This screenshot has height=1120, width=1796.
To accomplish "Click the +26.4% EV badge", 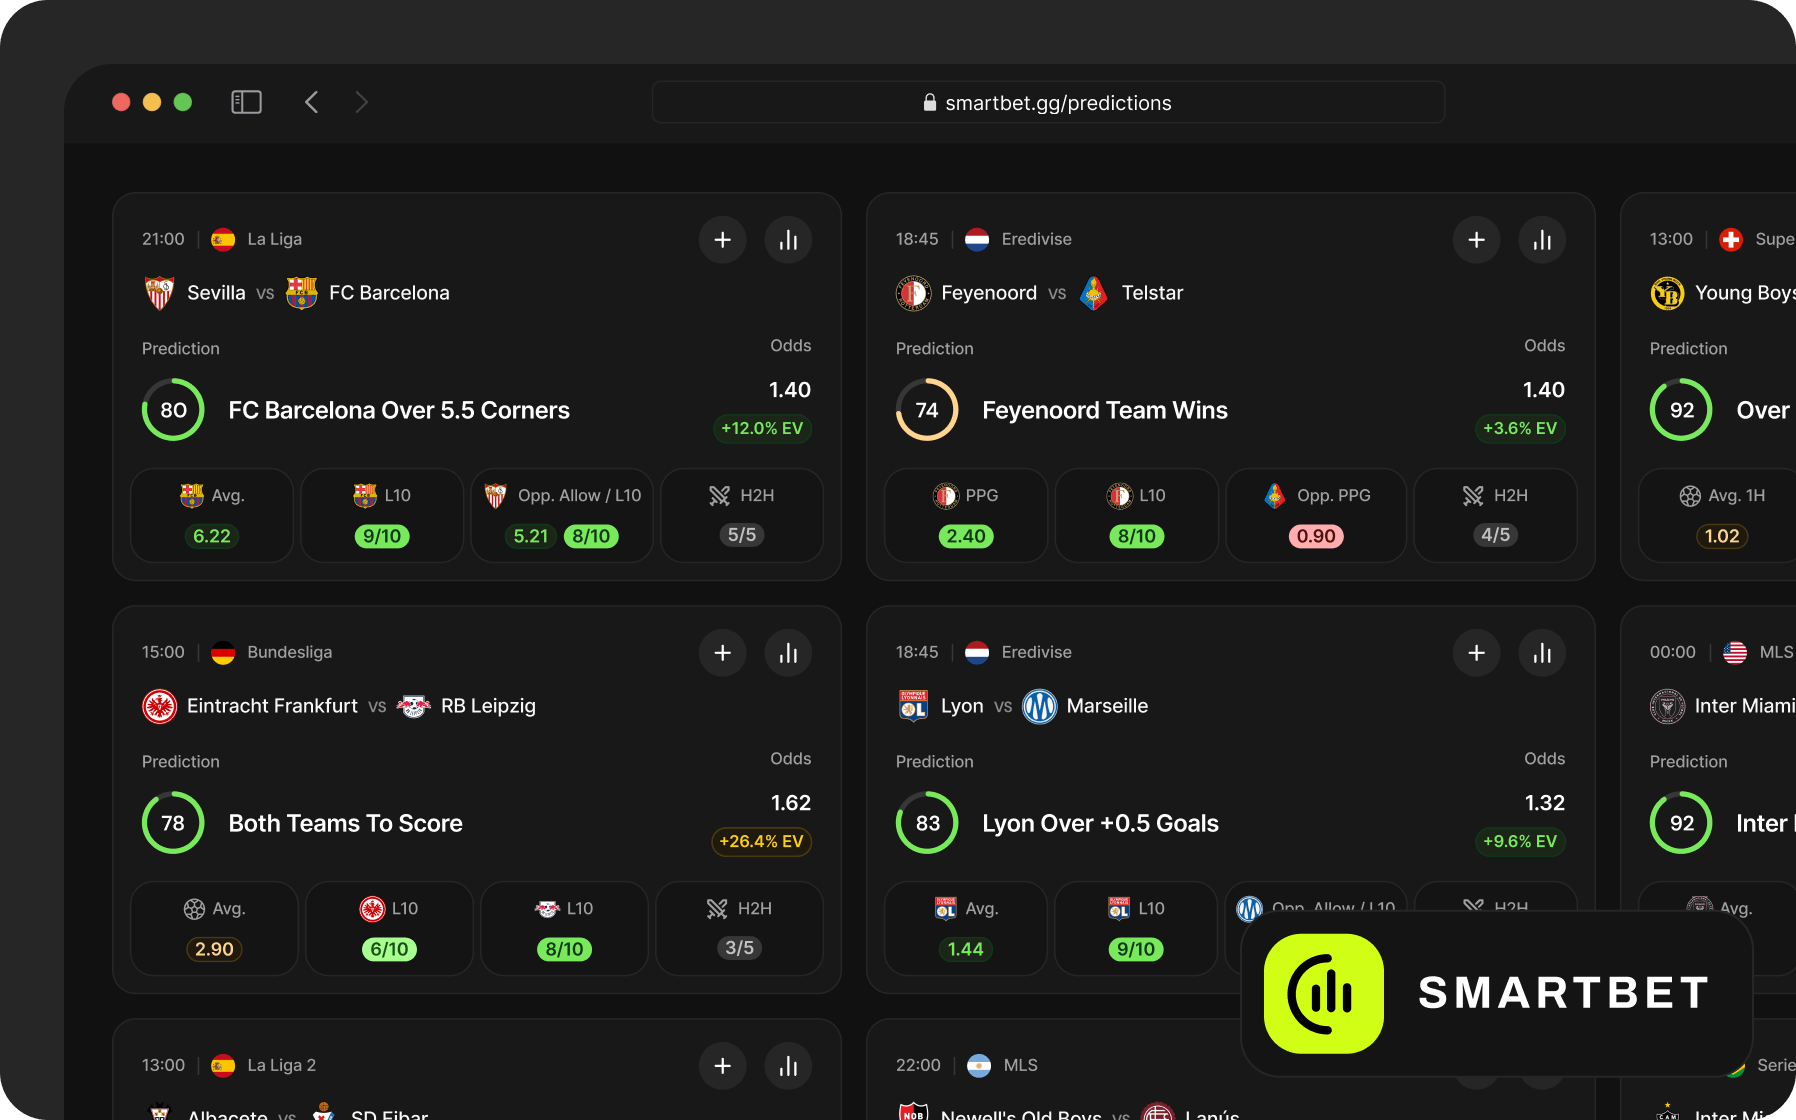I will pyautogui.click(x=761, y=841).
